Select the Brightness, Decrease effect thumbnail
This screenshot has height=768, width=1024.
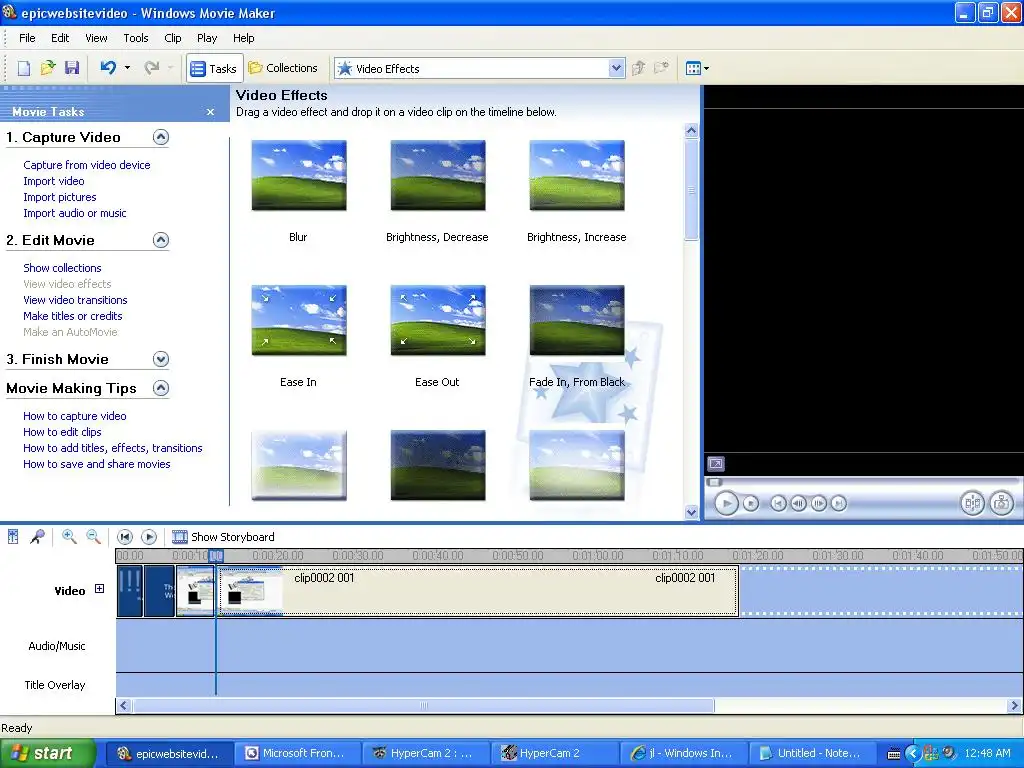coord(438,175)
